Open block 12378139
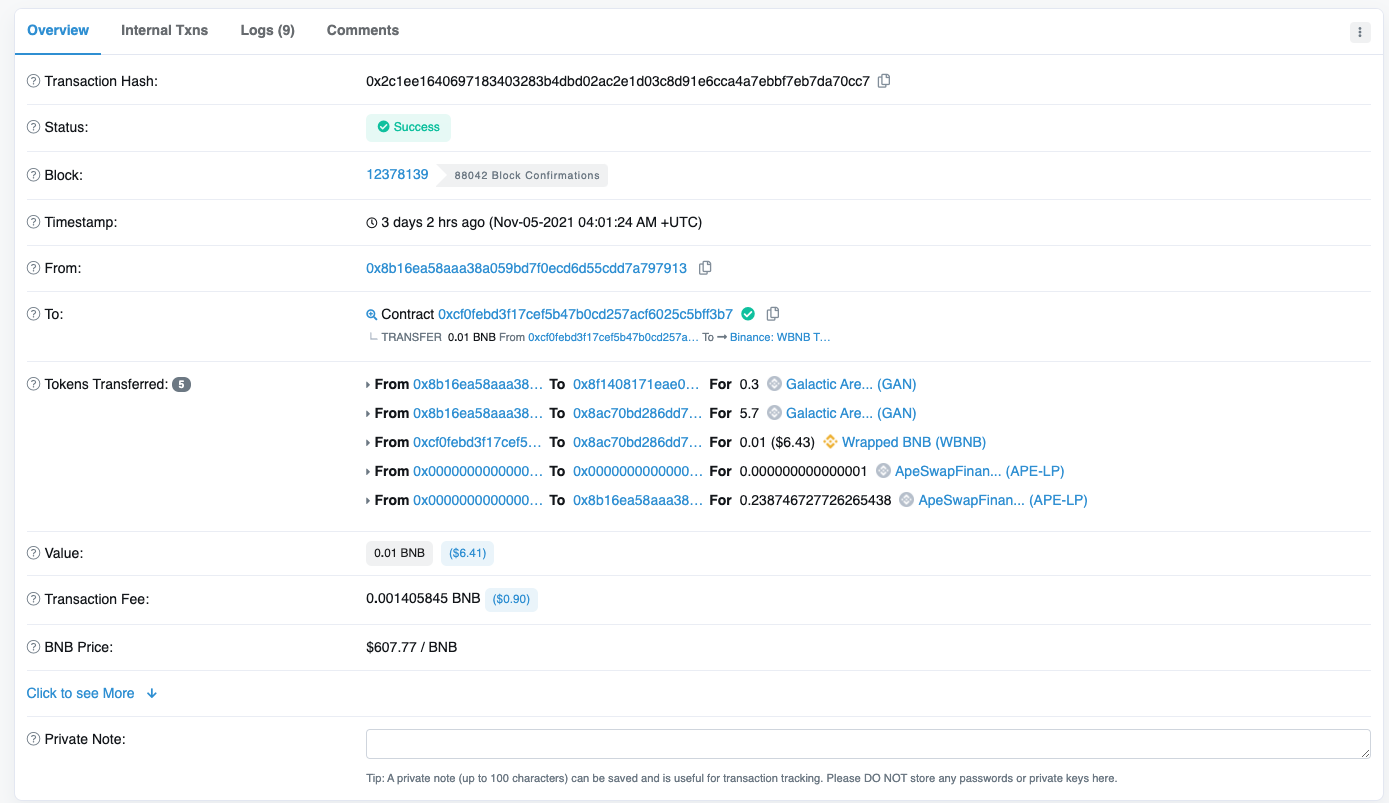 tap(397, 174)
